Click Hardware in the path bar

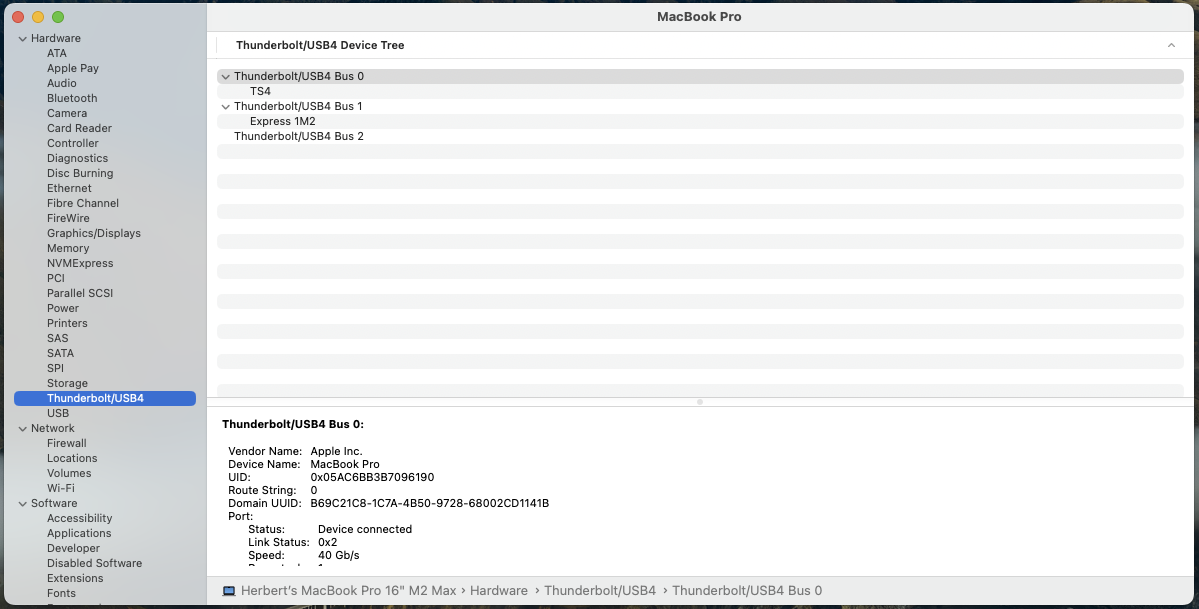click(x=499, y=591)
